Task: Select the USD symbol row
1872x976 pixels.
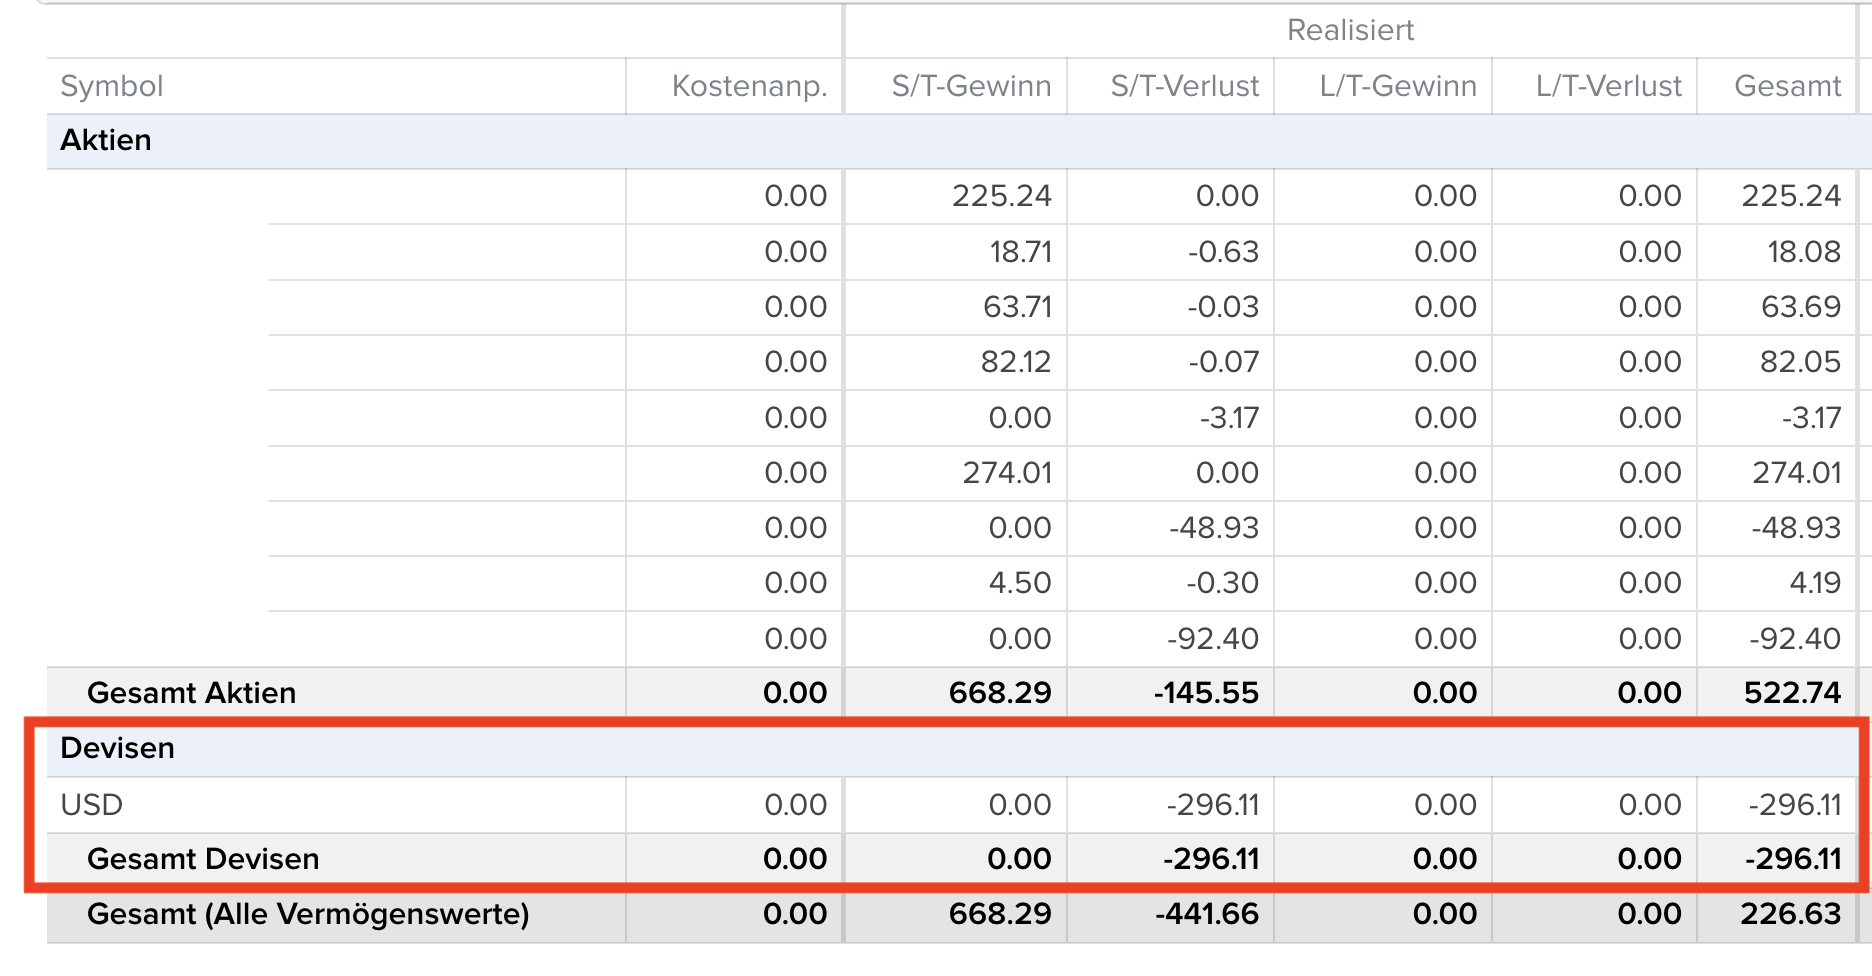Action: point(92,805)
